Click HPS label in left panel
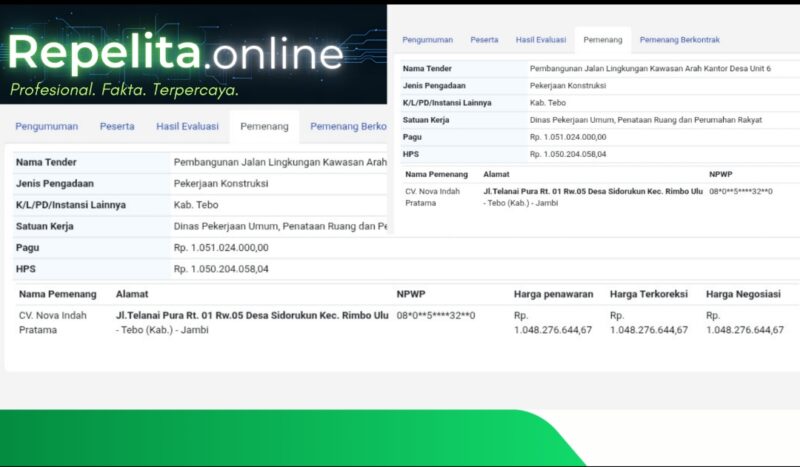Viewport: 800px width, 467px height. tap(26, 269)
